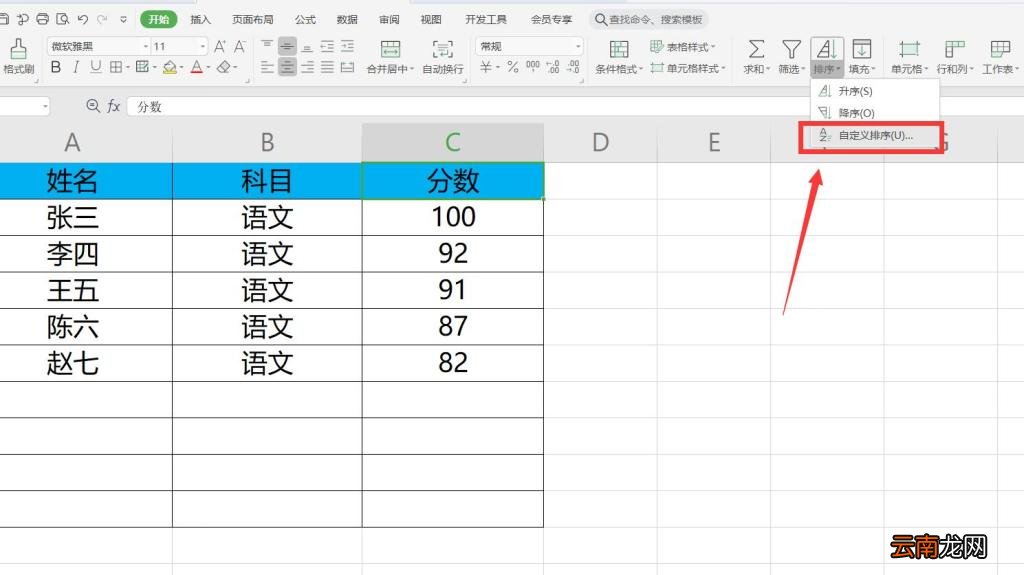Decrease font size with the smaller A icon
1024x575 pixels.
coord(240,46)
